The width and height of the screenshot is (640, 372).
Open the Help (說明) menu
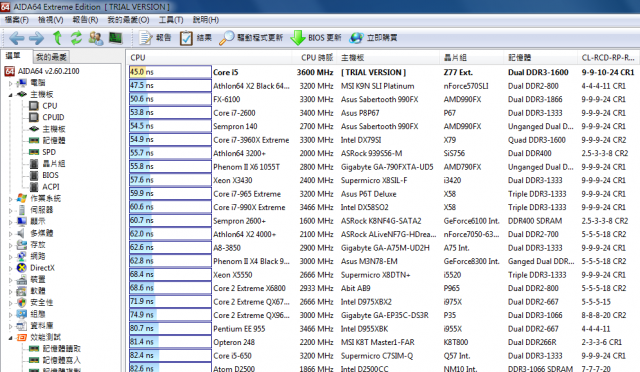tap(206, 20)
